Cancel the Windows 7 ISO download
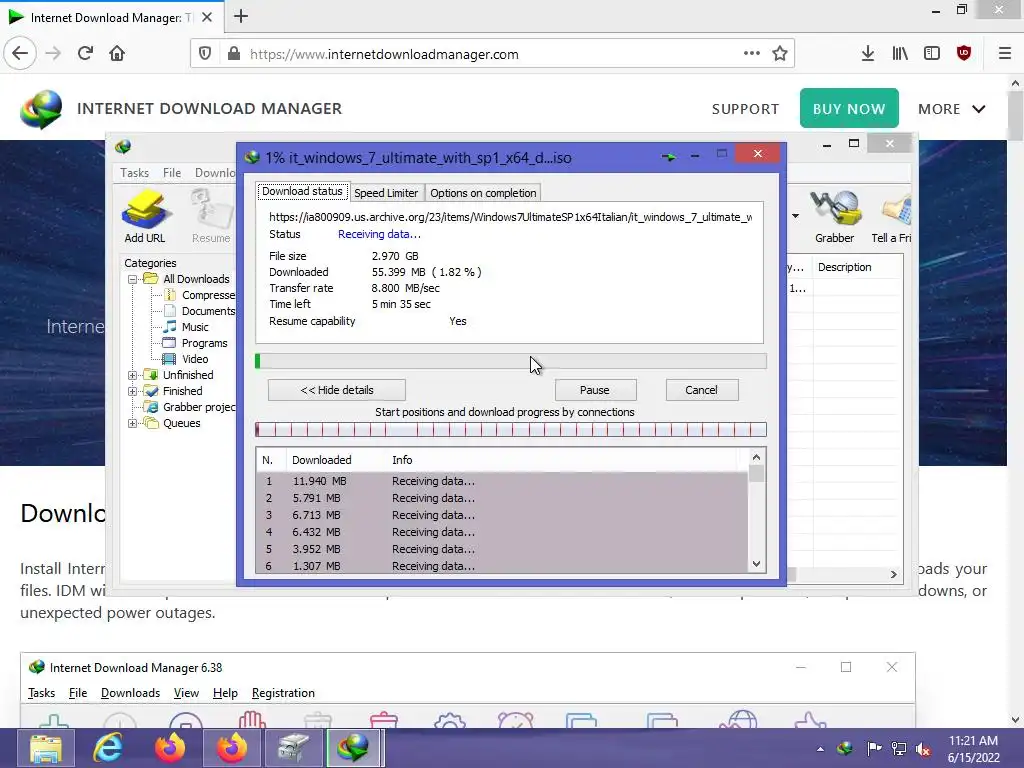Viewport: 1024px width, 768px height. 701,390
